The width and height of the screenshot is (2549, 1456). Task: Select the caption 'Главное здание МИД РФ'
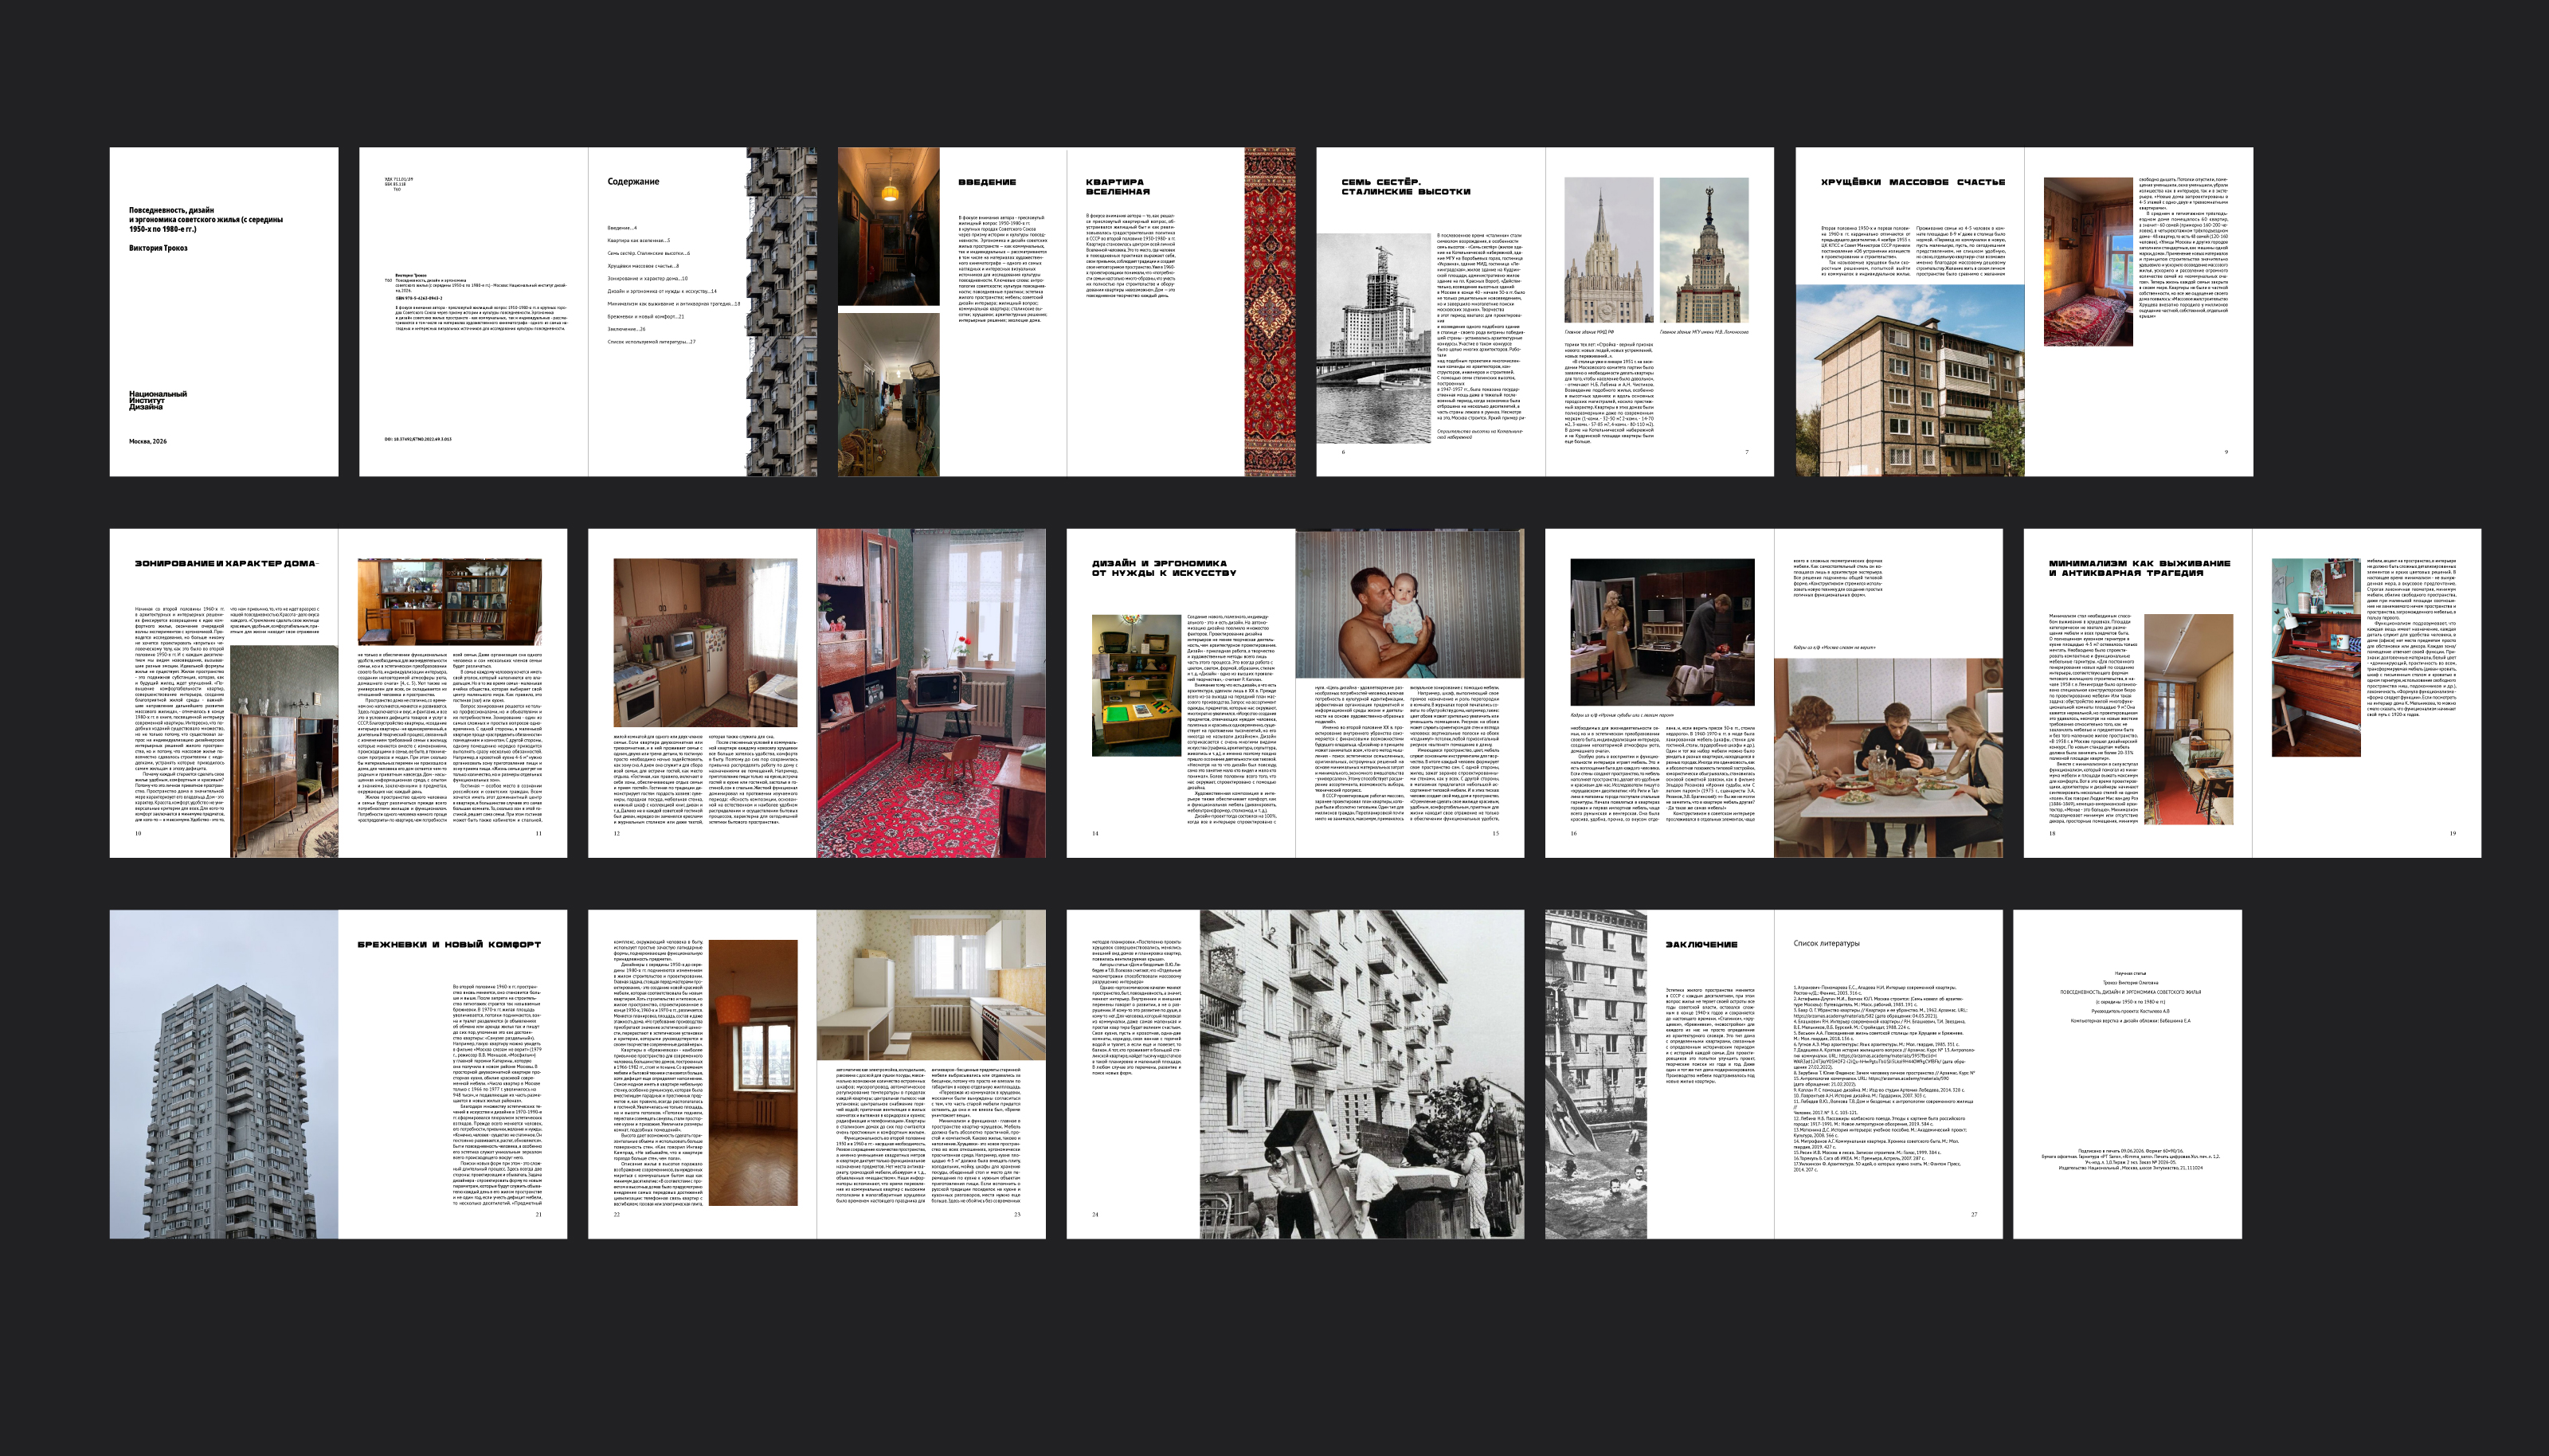pos(1589,332)
